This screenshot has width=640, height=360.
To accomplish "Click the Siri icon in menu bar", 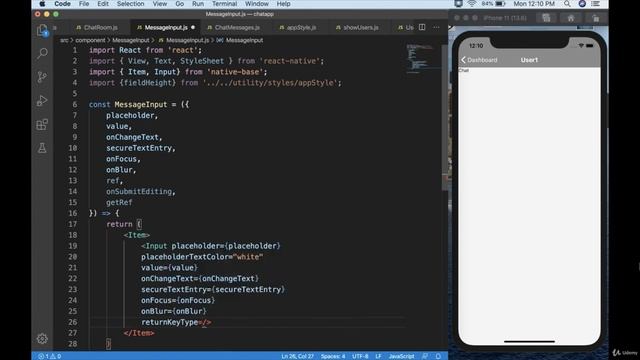I will [x=582, y=4].
